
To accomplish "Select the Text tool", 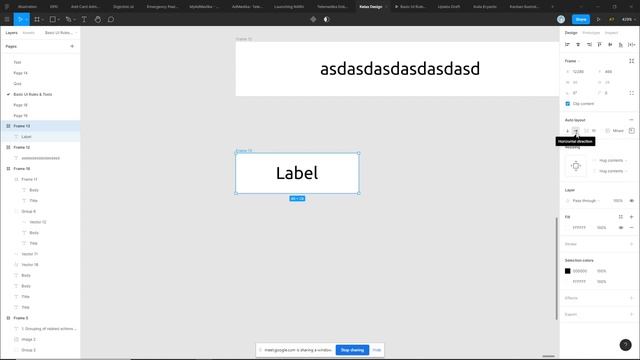I will pyautogui.click(x=84, y=19).
